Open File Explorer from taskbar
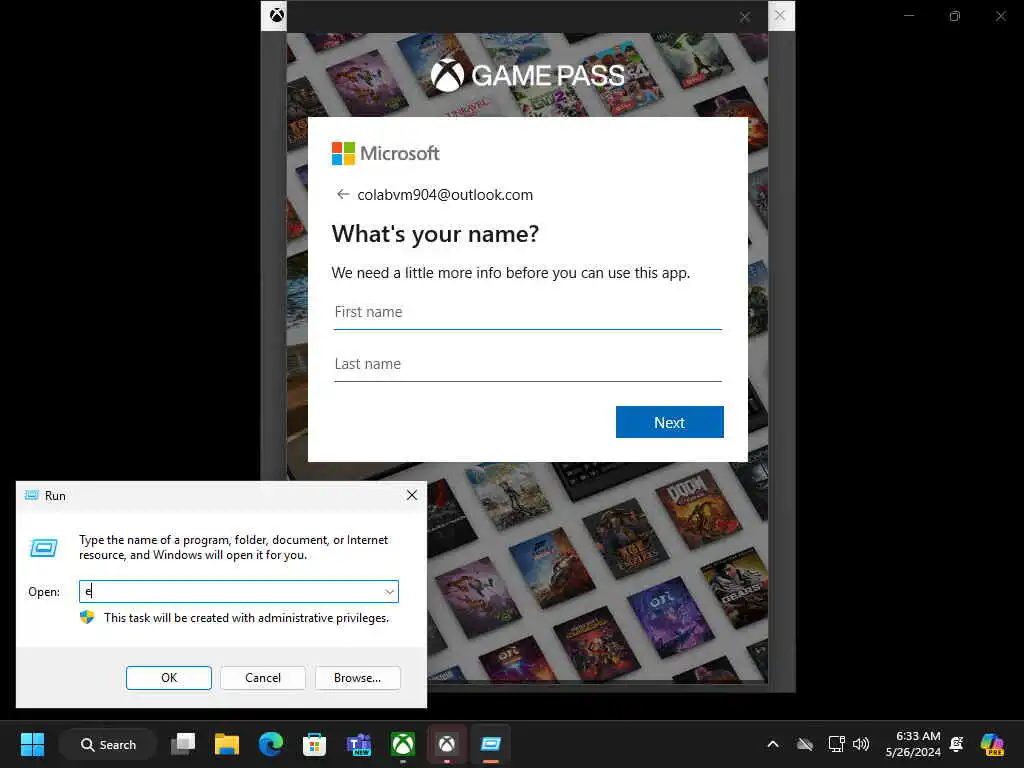The height and width of the screenshot is (768, 1024). point(227,744)
